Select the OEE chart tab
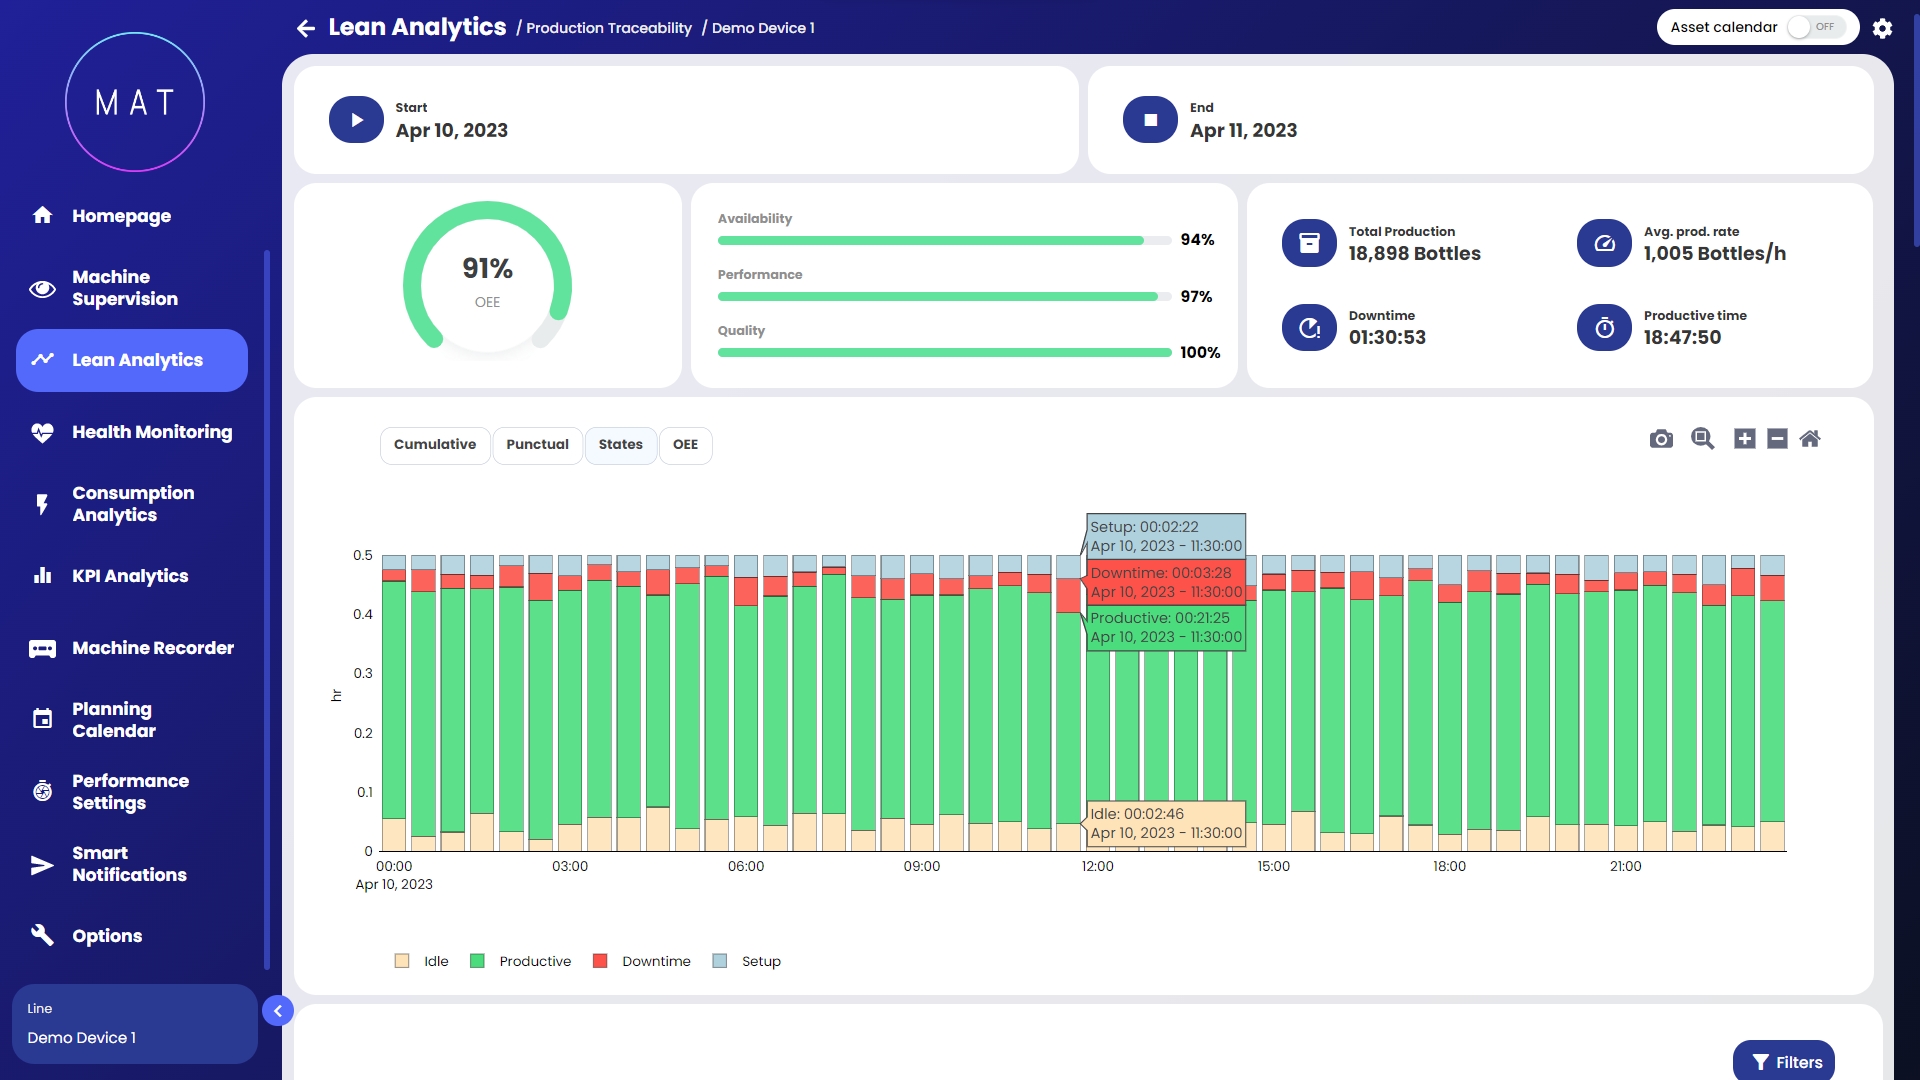1920x1080 pixels. pyautogui.click(x=685, y=445)
